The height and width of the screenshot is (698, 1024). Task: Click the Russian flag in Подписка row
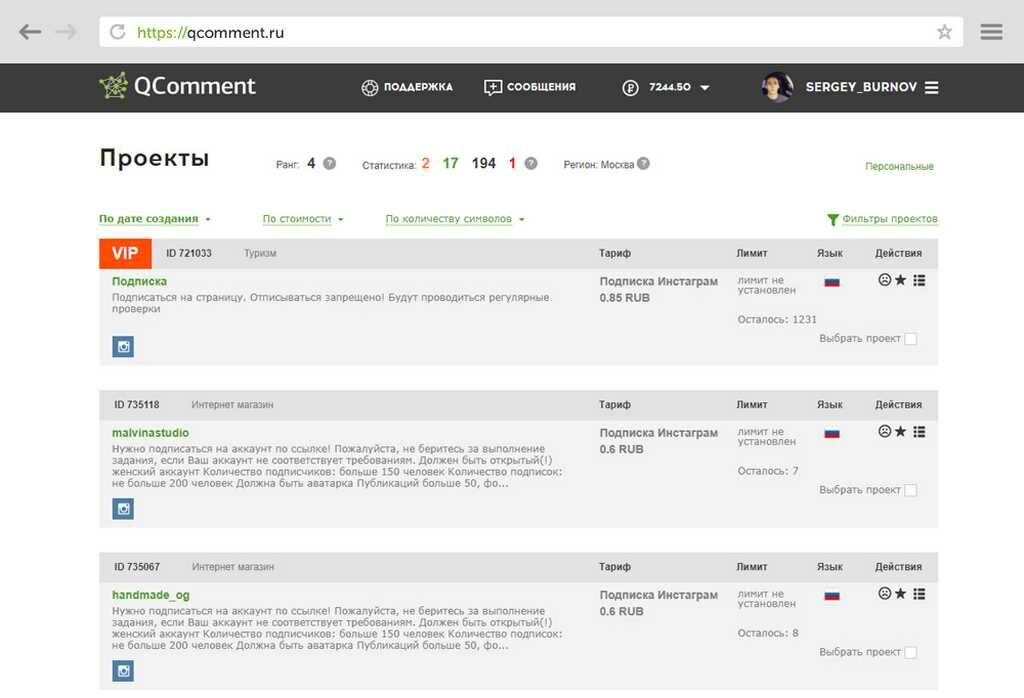[832, 282]
